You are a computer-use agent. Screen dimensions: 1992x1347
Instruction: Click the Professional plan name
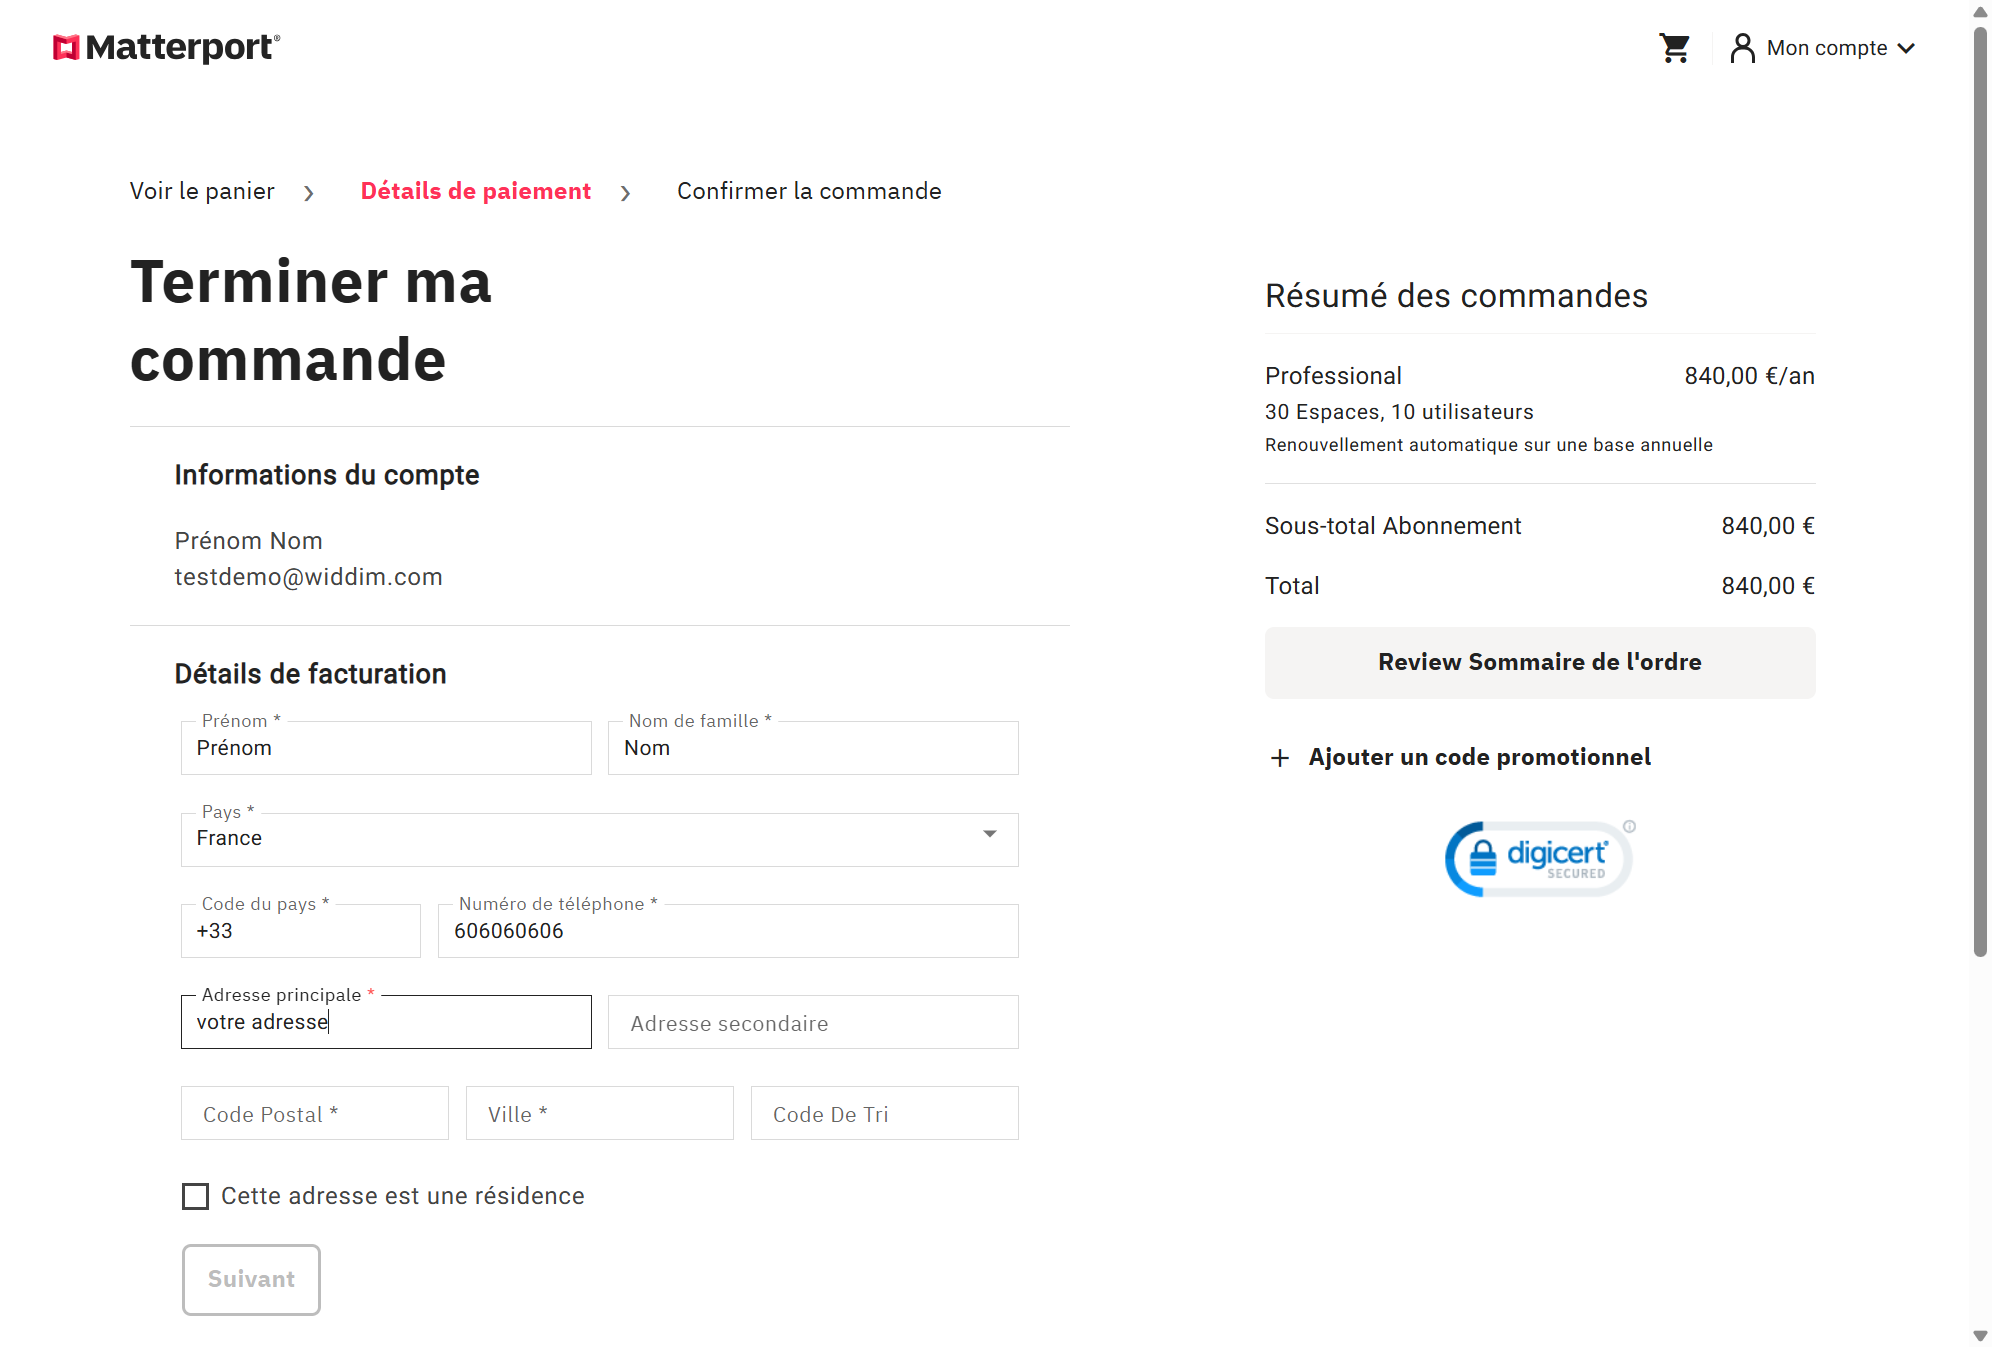(1333, 376)
